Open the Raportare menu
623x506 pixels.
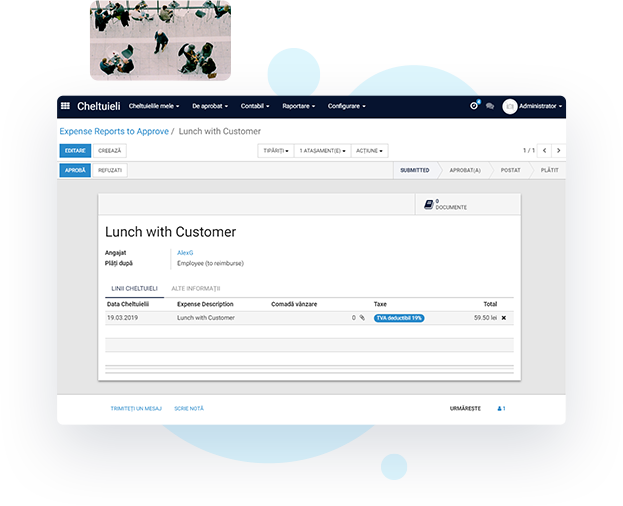pyautogui.click(x=298, y=106)
